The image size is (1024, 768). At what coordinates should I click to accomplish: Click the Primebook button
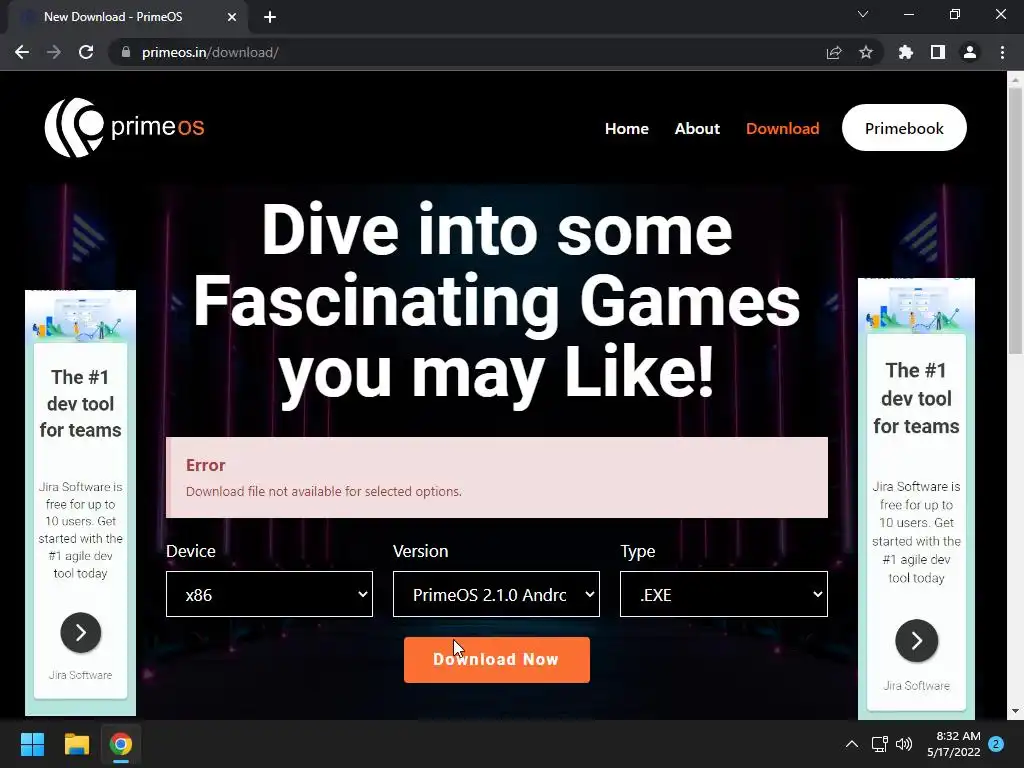click(904, 128)
